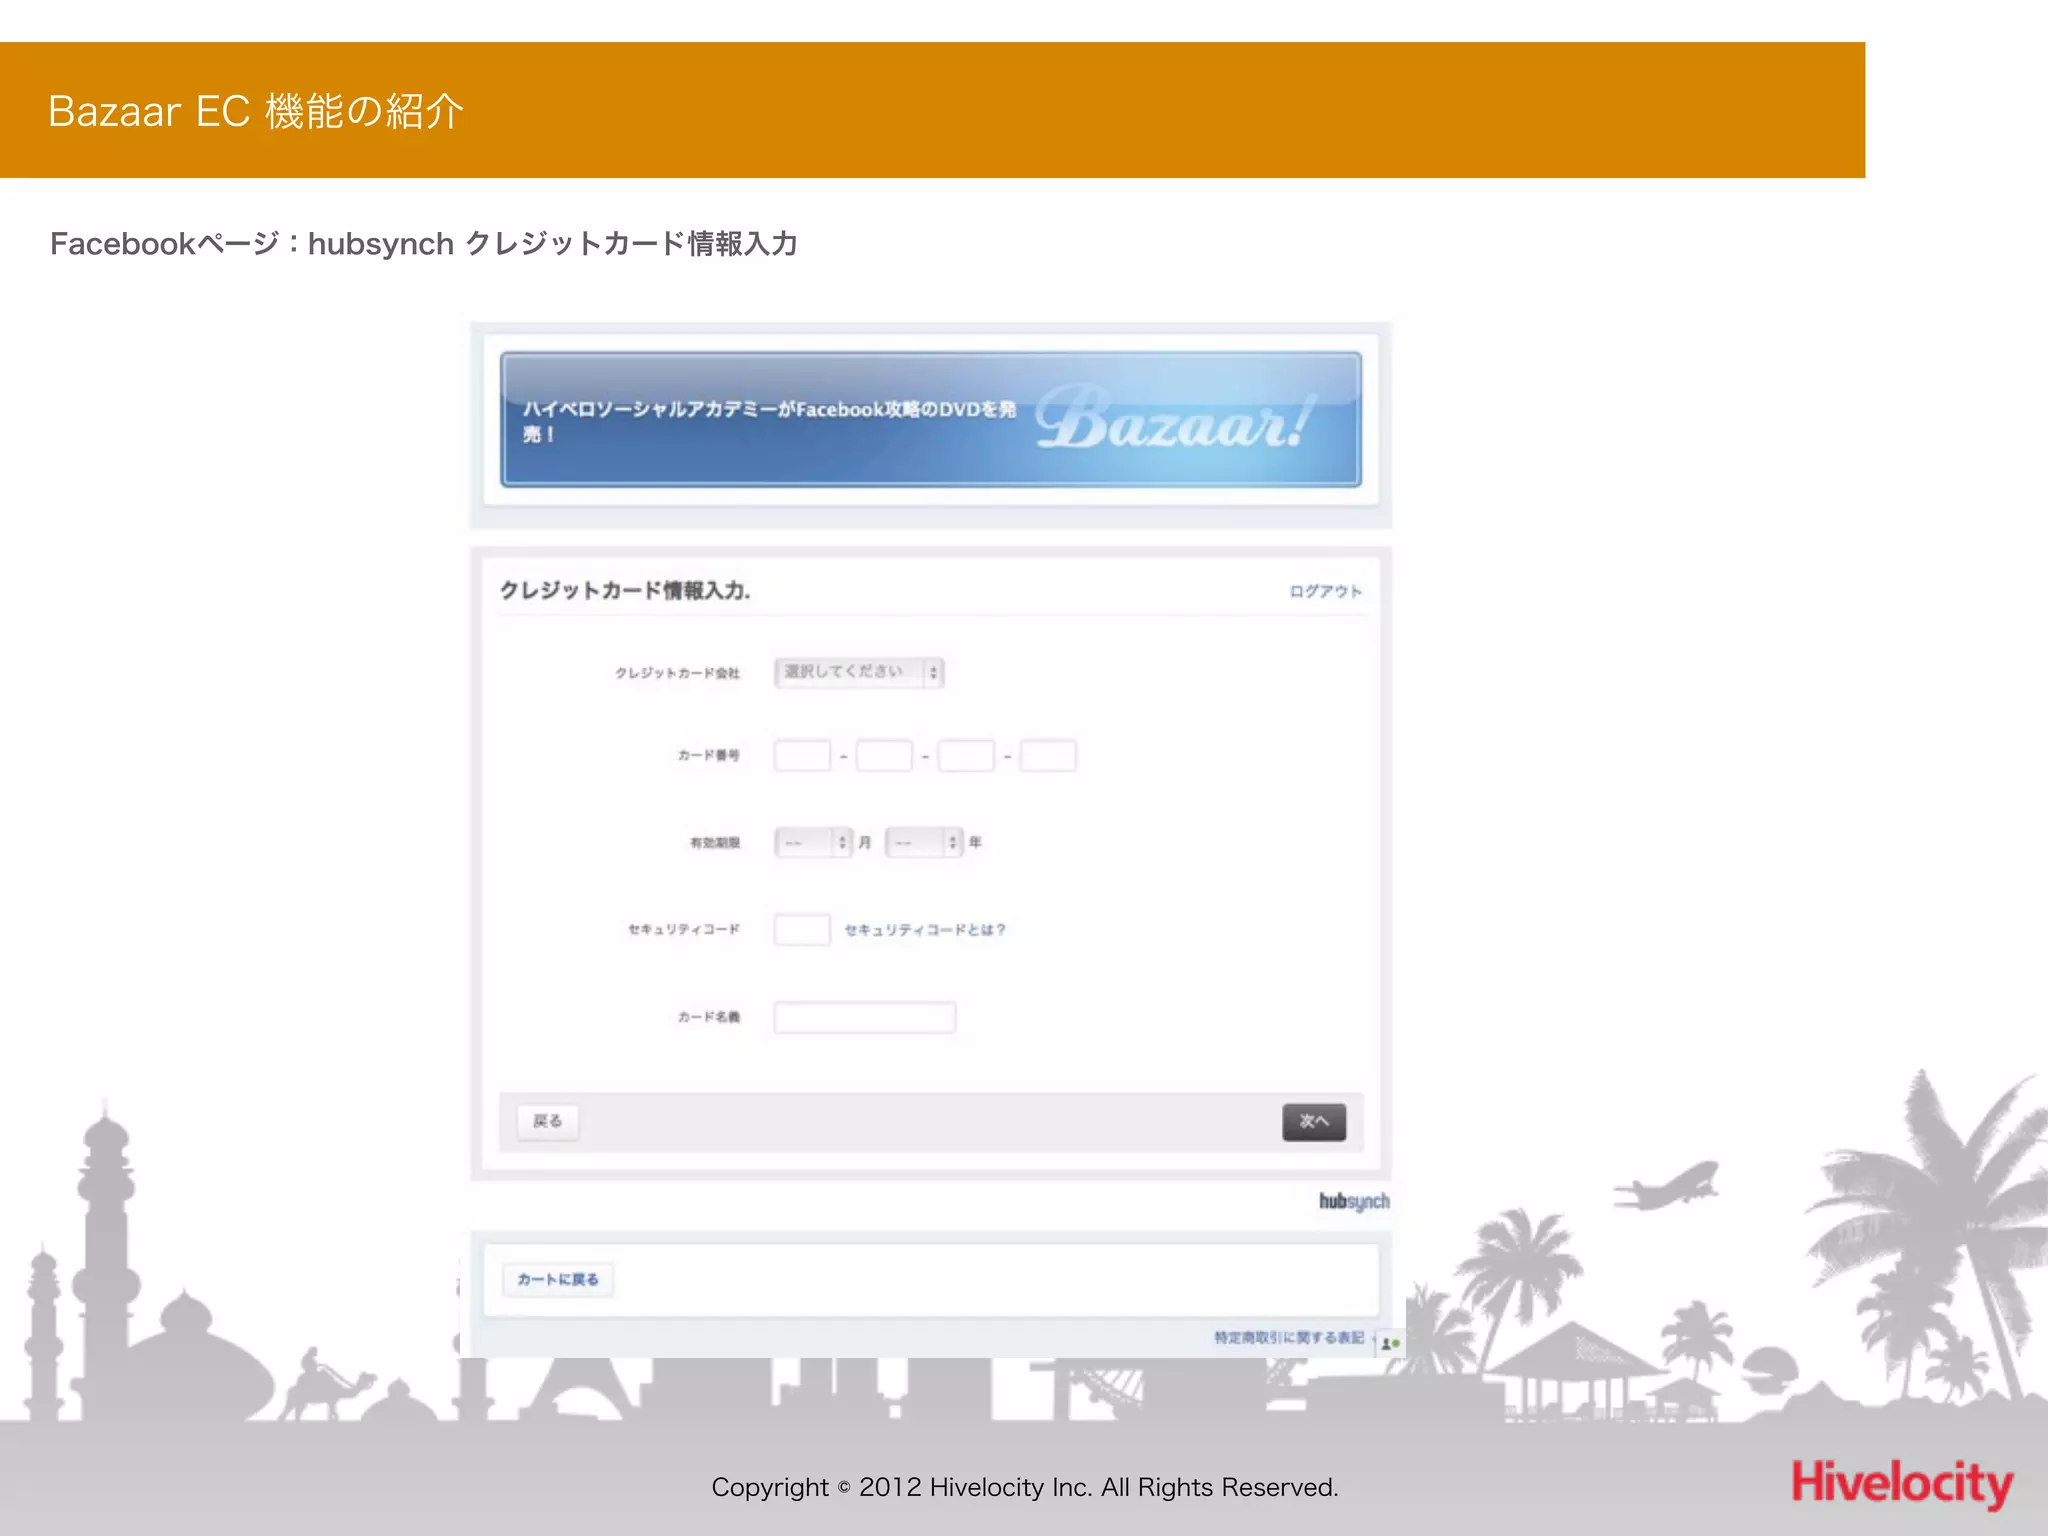The image size is (2048, 1536).
Task: Click the third card number field
Action: click(966, 755)
